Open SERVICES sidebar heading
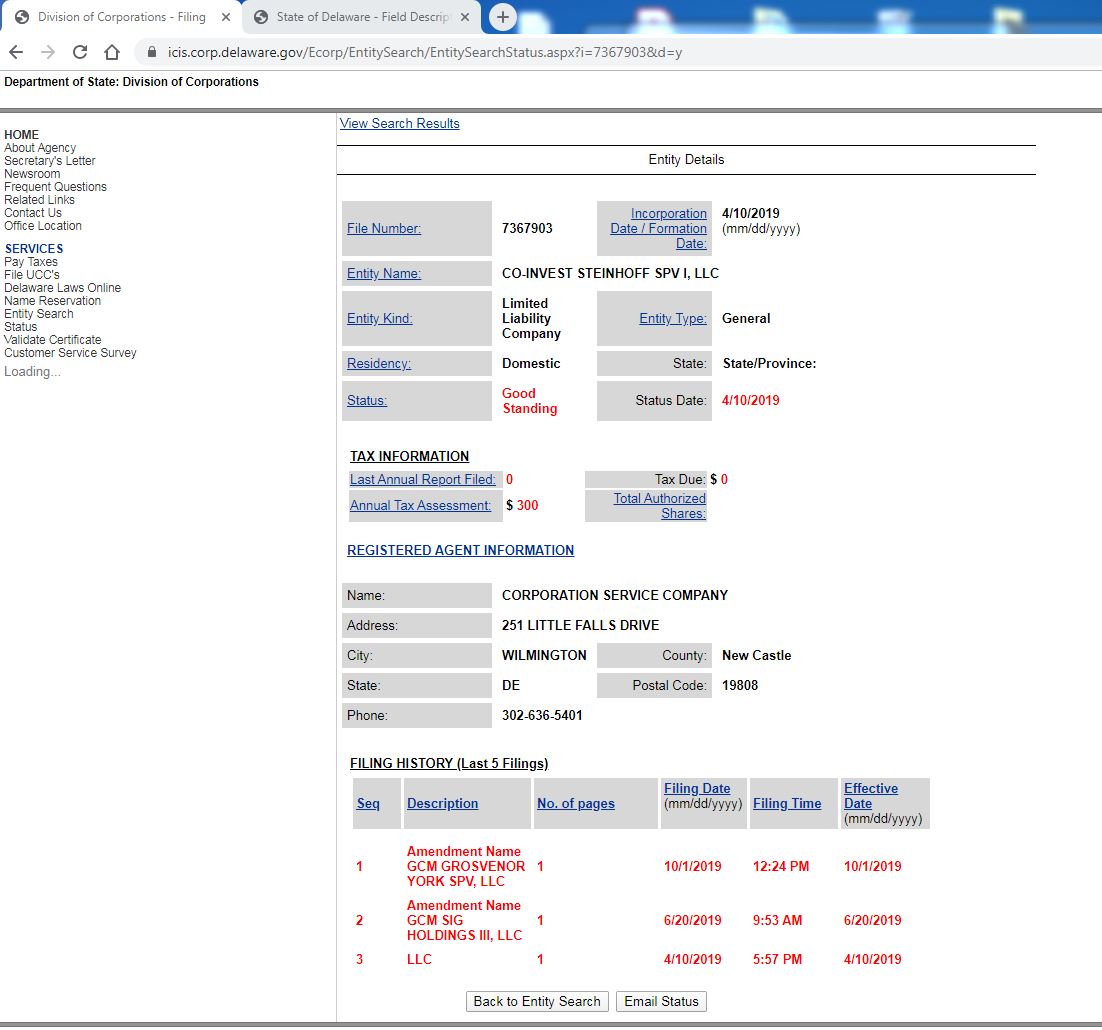1102x1030 pixels. pos(34,249)
